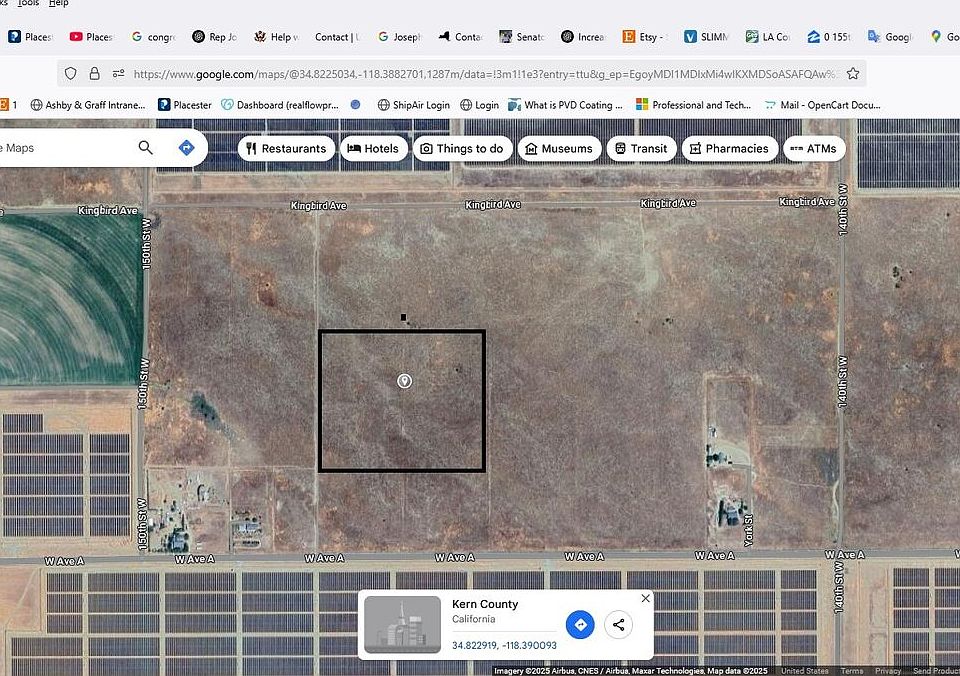Open the Help menu
This screenshot has width=960, height=676.
click(x=58, y=3)
